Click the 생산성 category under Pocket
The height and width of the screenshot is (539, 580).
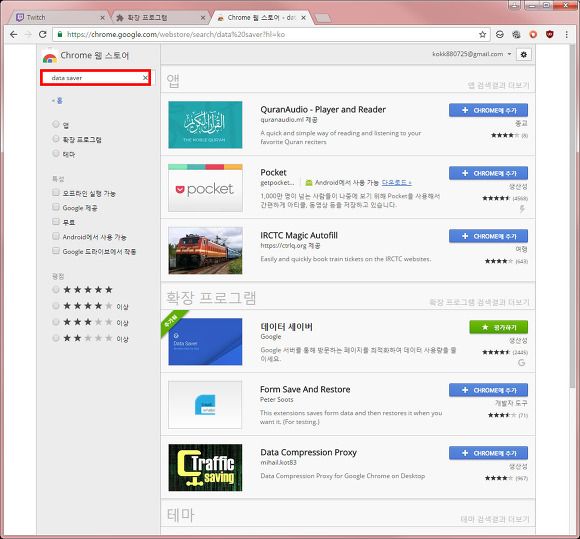click(x=518, y=187)
